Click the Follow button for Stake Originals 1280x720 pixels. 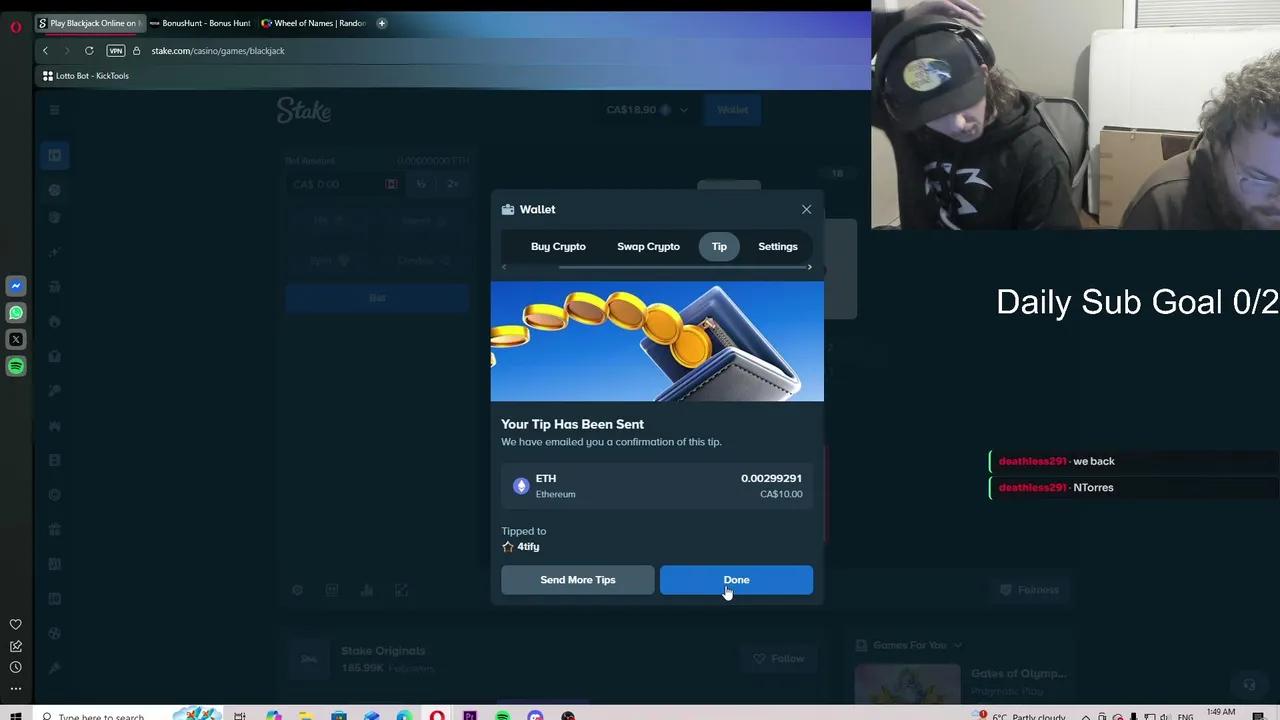778,658
